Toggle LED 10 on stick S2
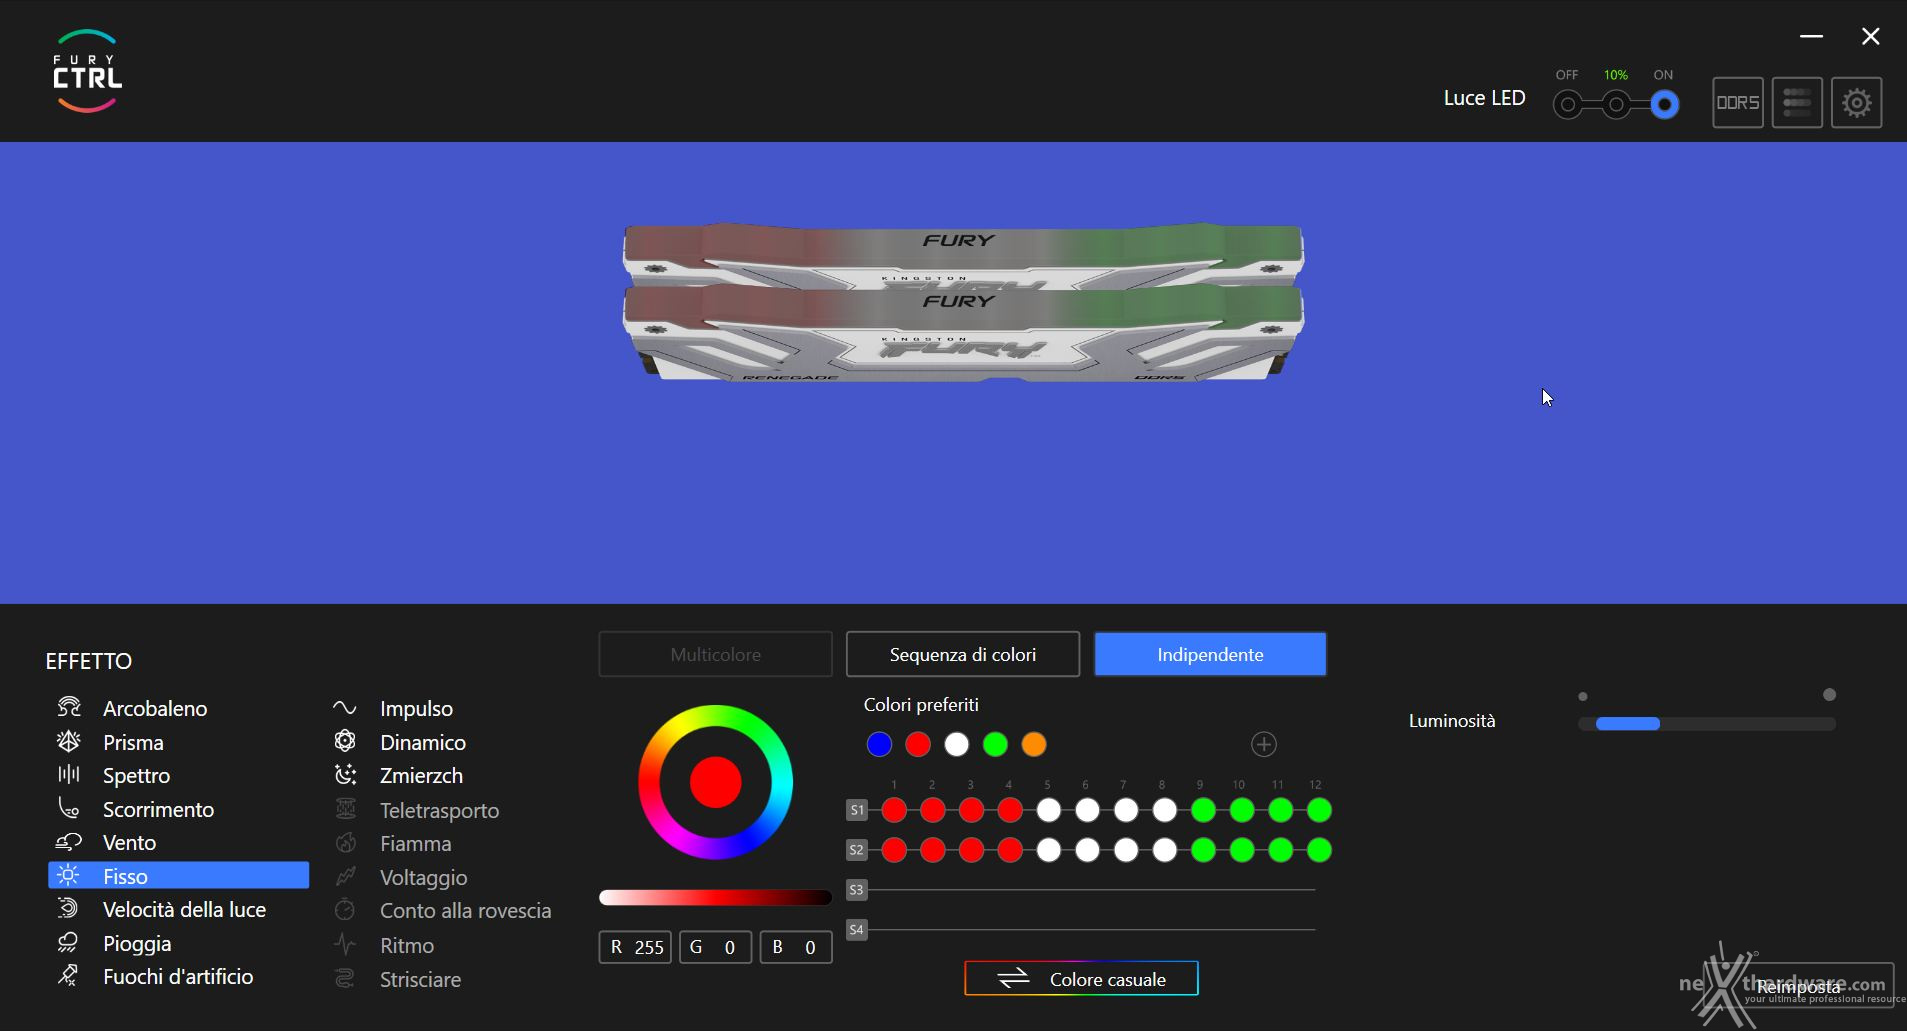 point(1242,850)
